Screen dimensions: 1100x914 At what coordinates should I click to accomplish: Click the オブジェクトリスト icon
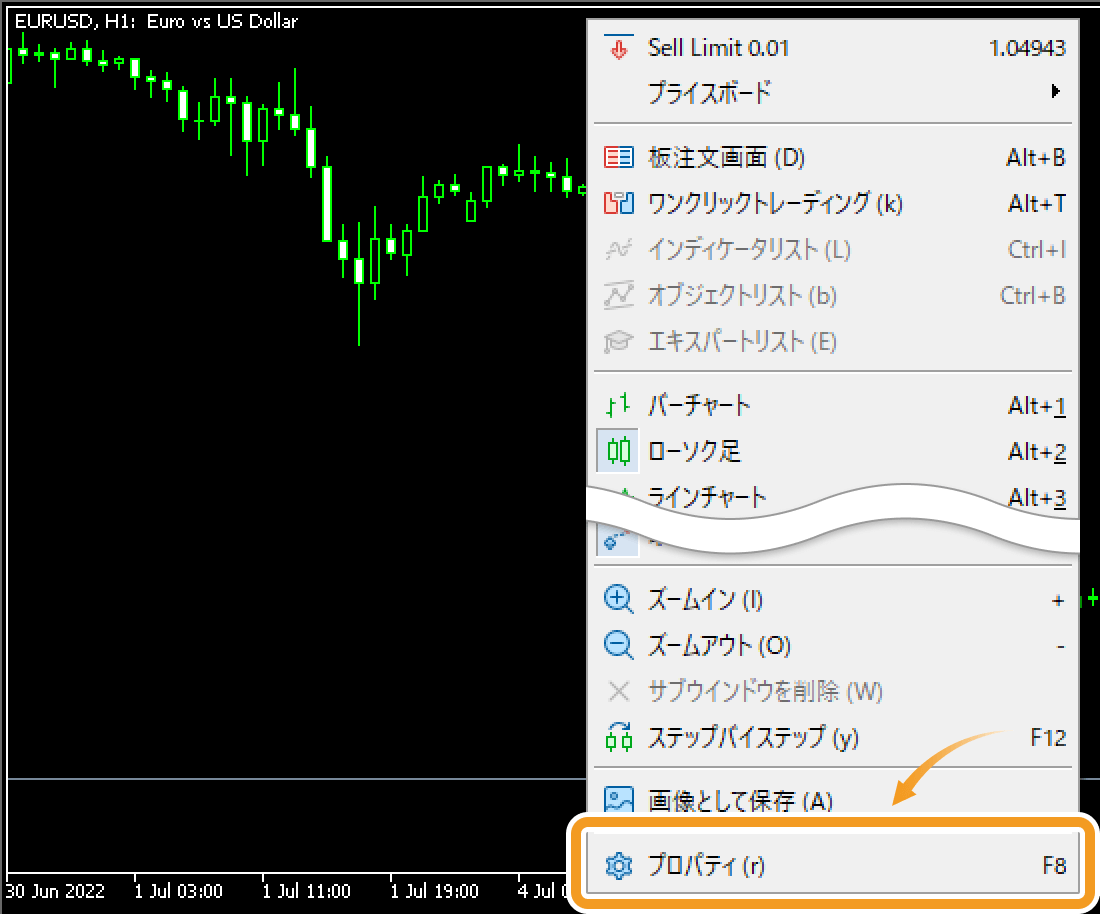click(x=619, y=295)
